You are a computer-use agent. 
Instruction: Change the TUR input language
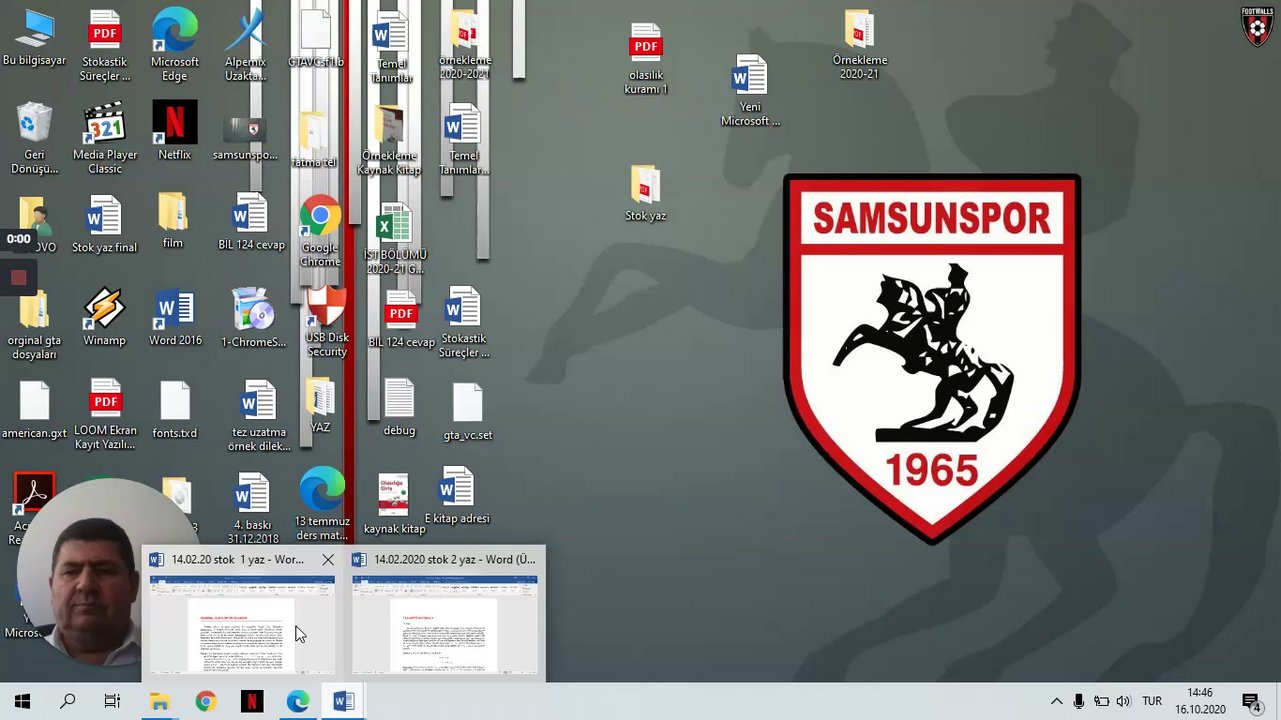pos(1152,702)
